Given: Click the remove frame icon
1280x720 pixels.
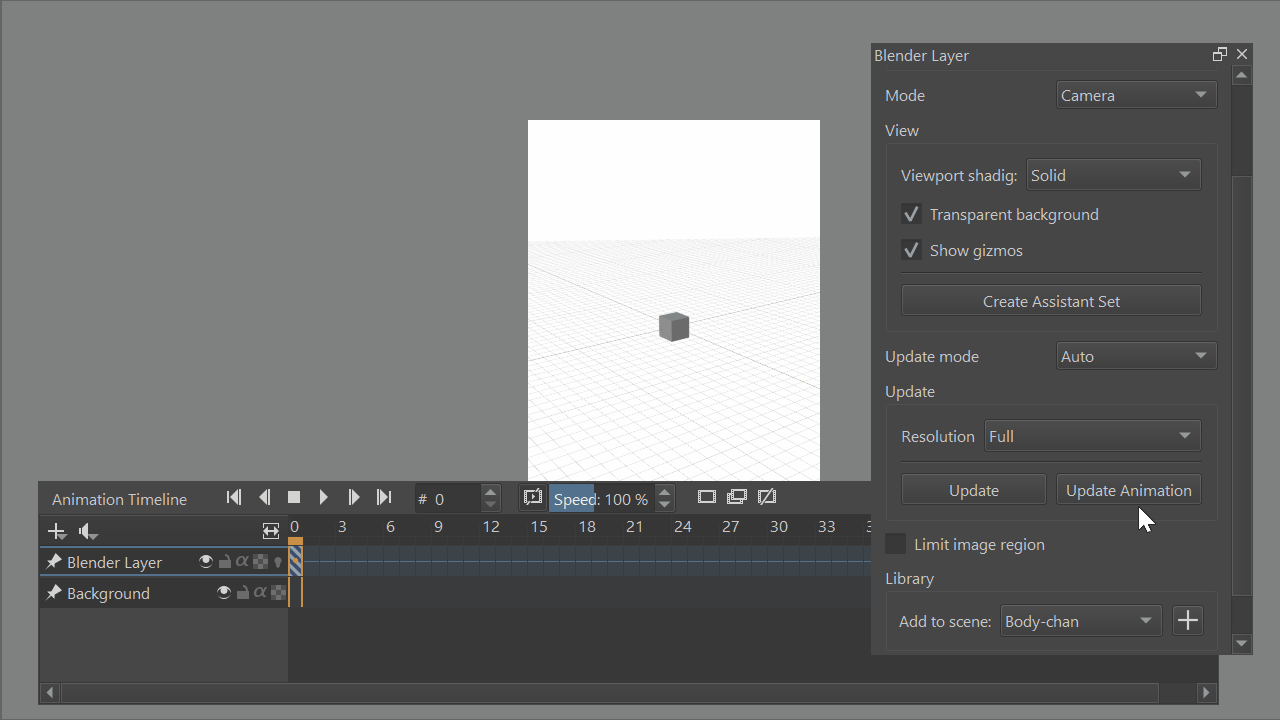Looking at the screenshot, I should tap(767, 497).
